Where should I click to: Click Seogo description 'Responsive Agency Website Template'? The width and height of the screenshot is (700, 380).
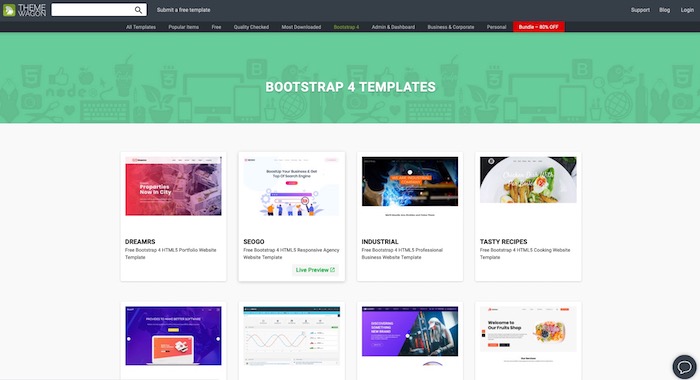coord(291,254)
